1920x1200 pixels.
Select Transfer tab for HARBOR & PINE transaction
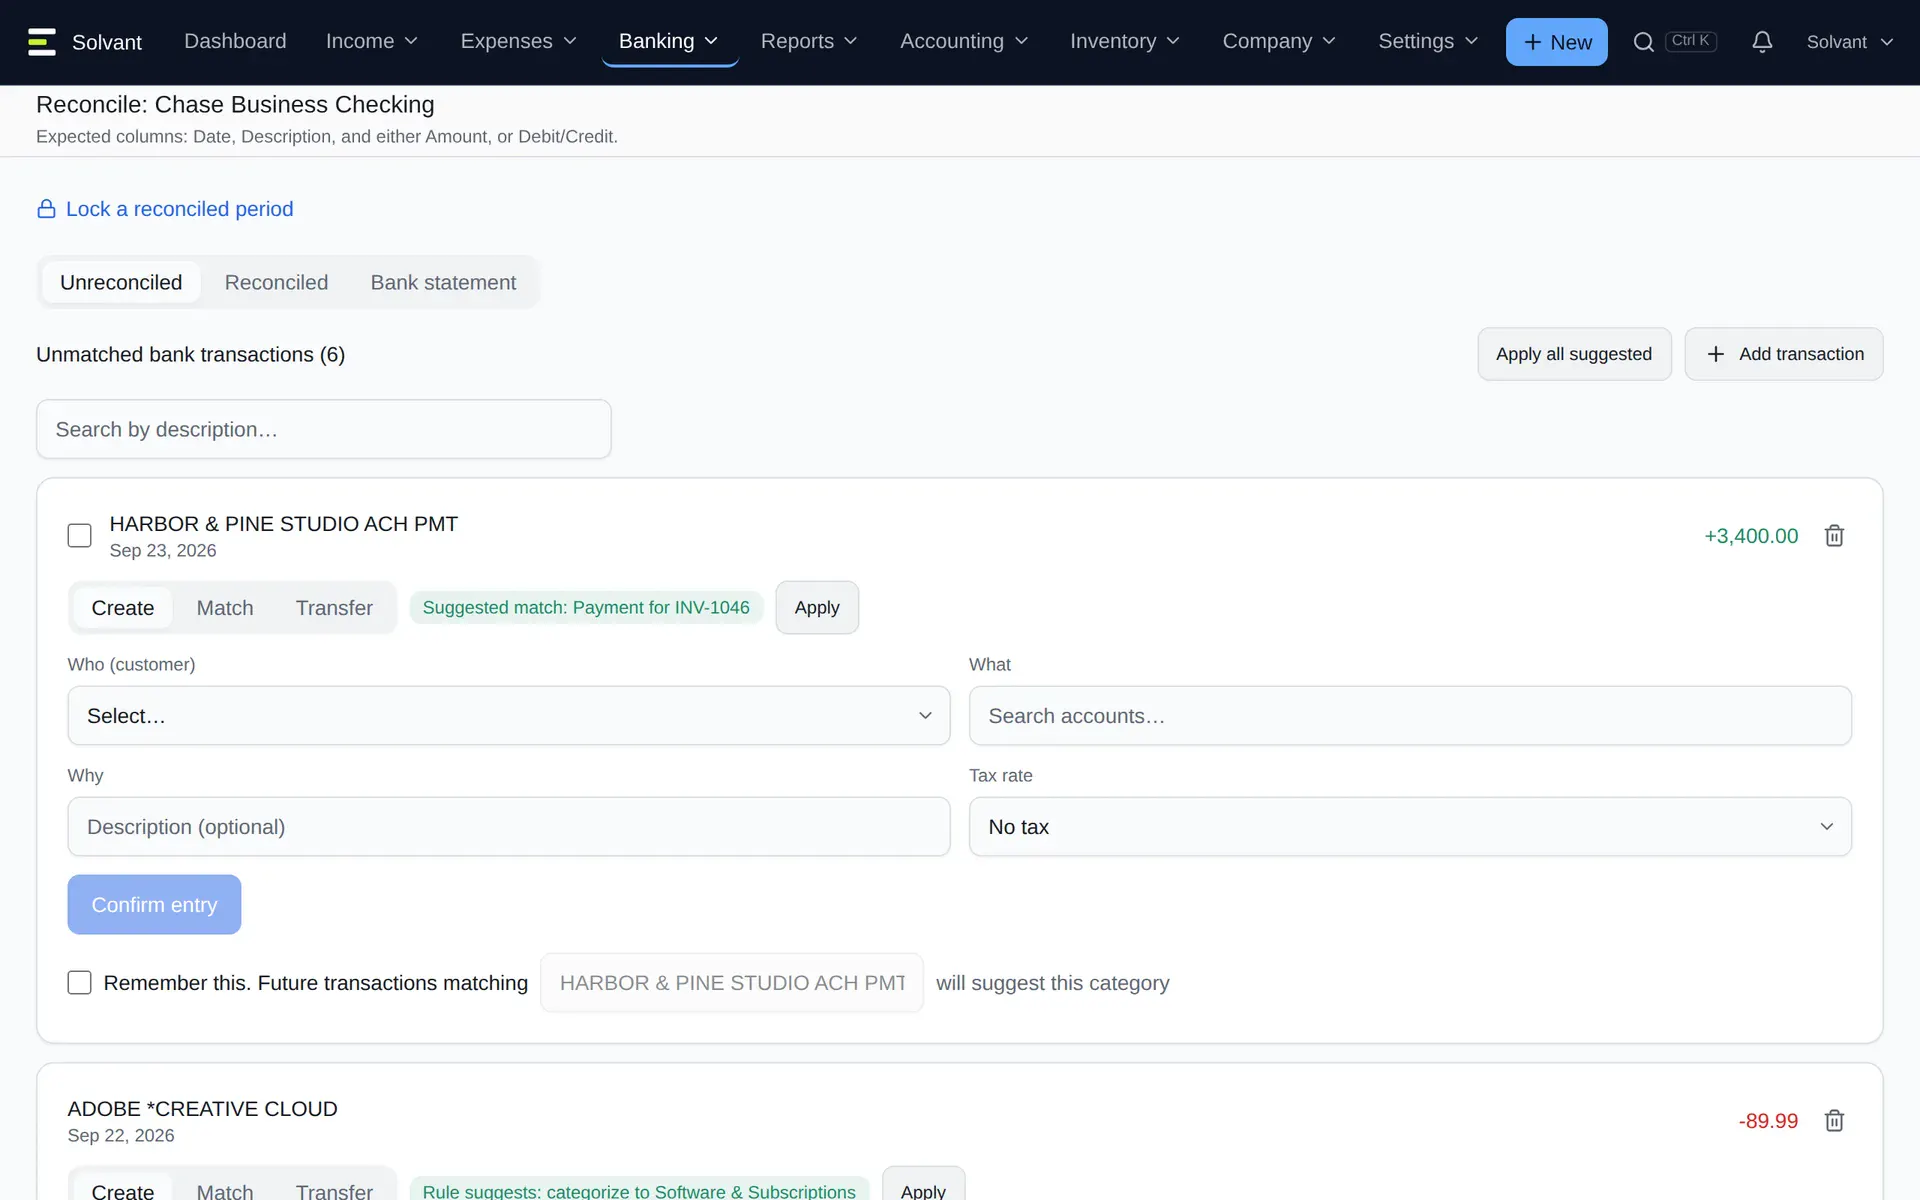pyautogui.click(x=334, y=608)
